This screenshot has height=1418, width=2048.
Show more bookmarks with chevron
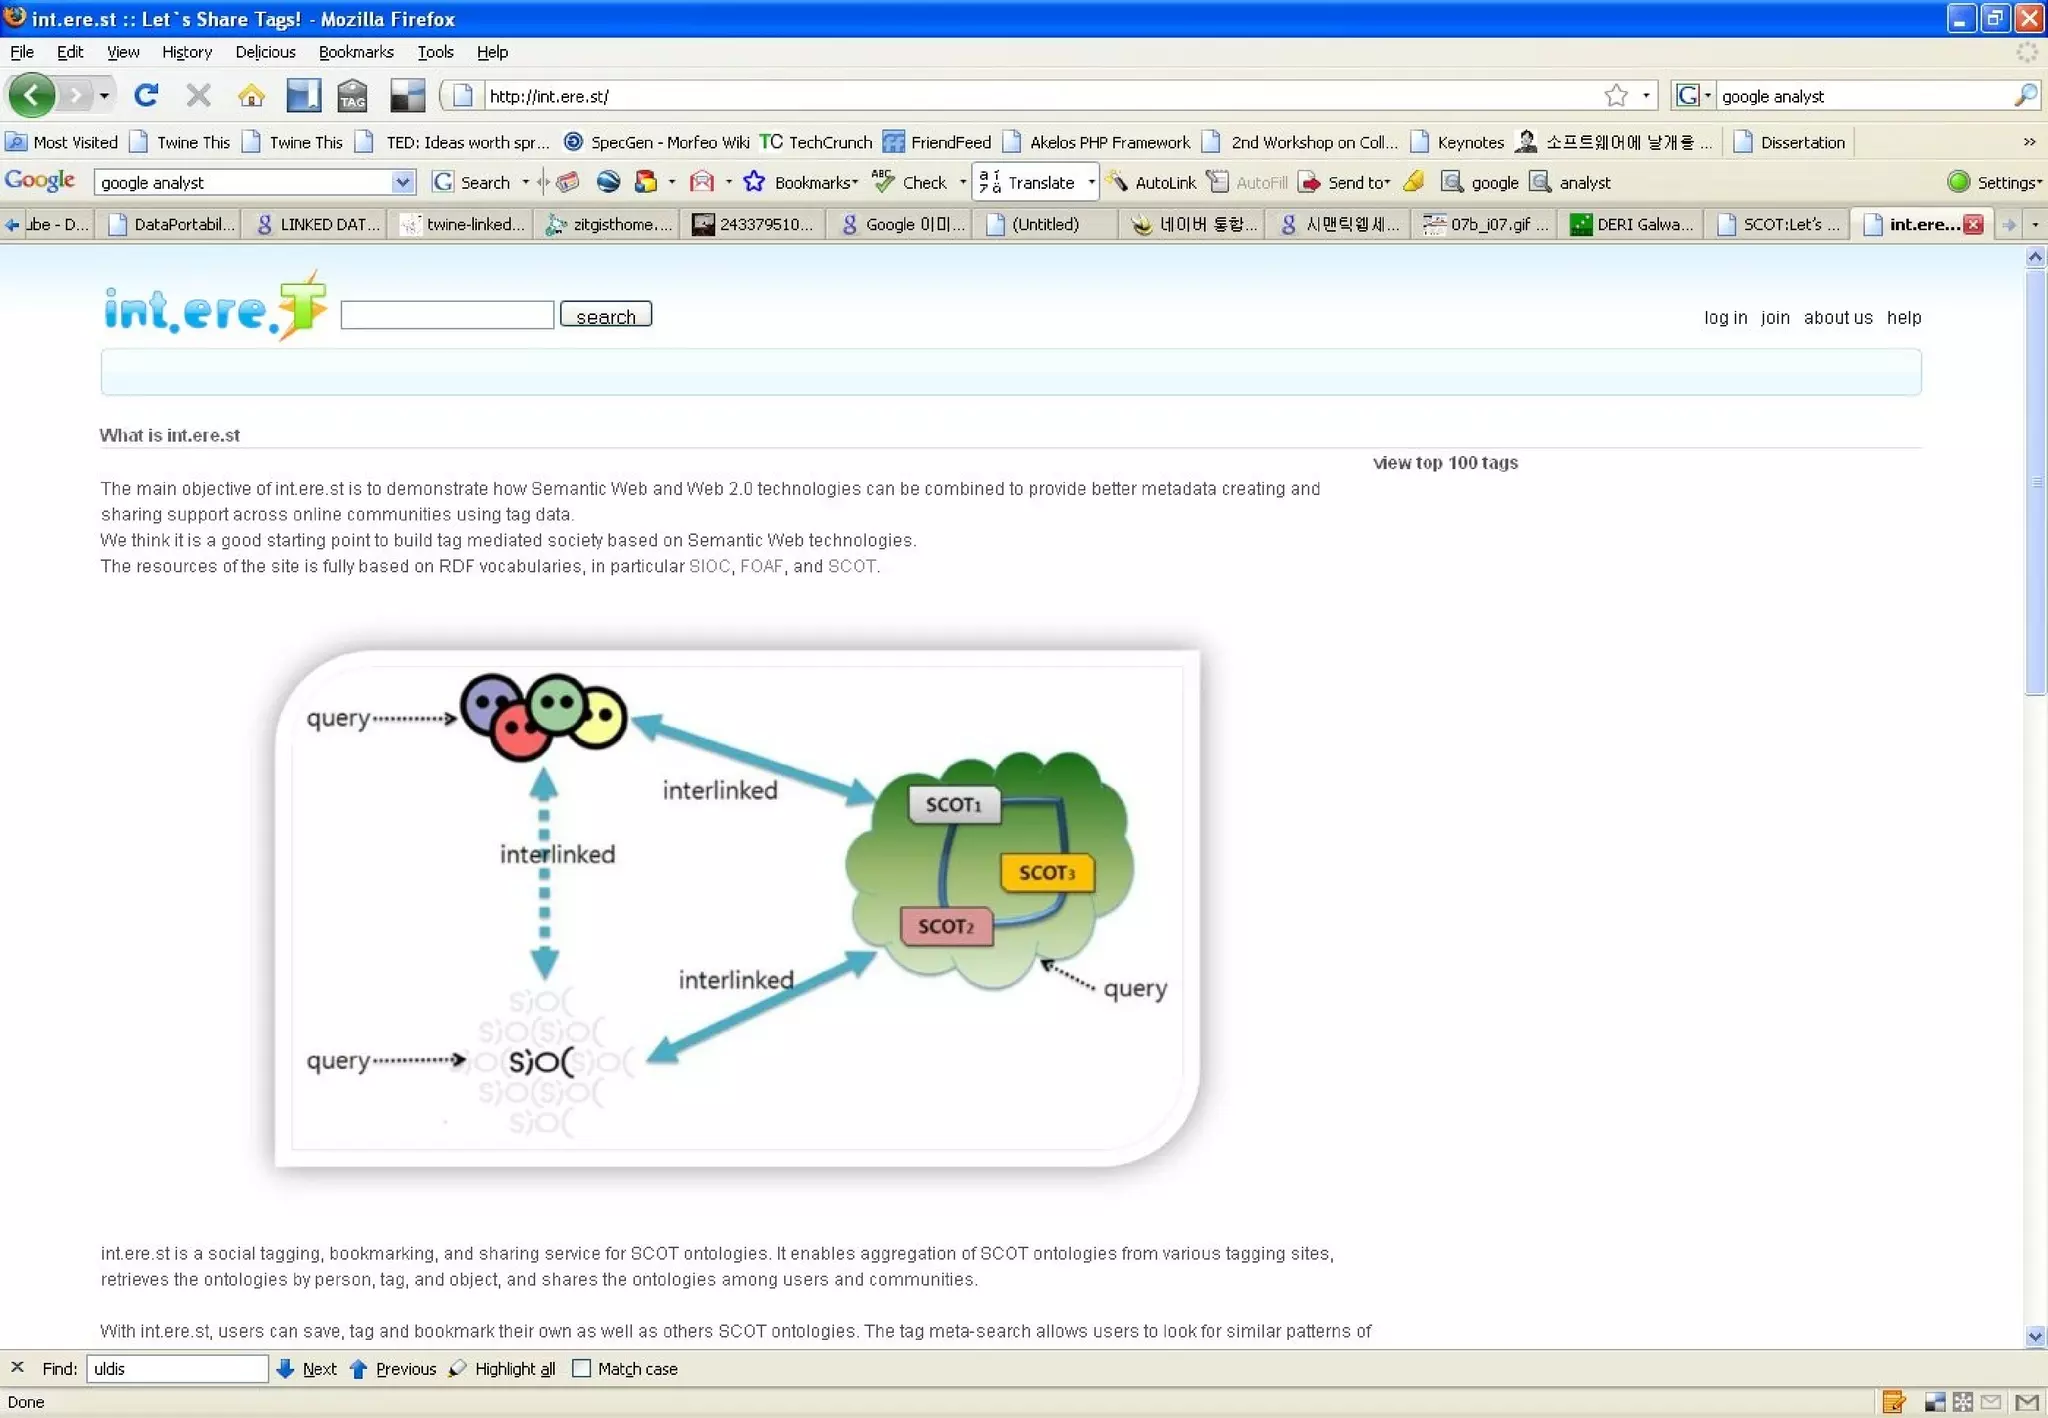[x=2029, y=141]
